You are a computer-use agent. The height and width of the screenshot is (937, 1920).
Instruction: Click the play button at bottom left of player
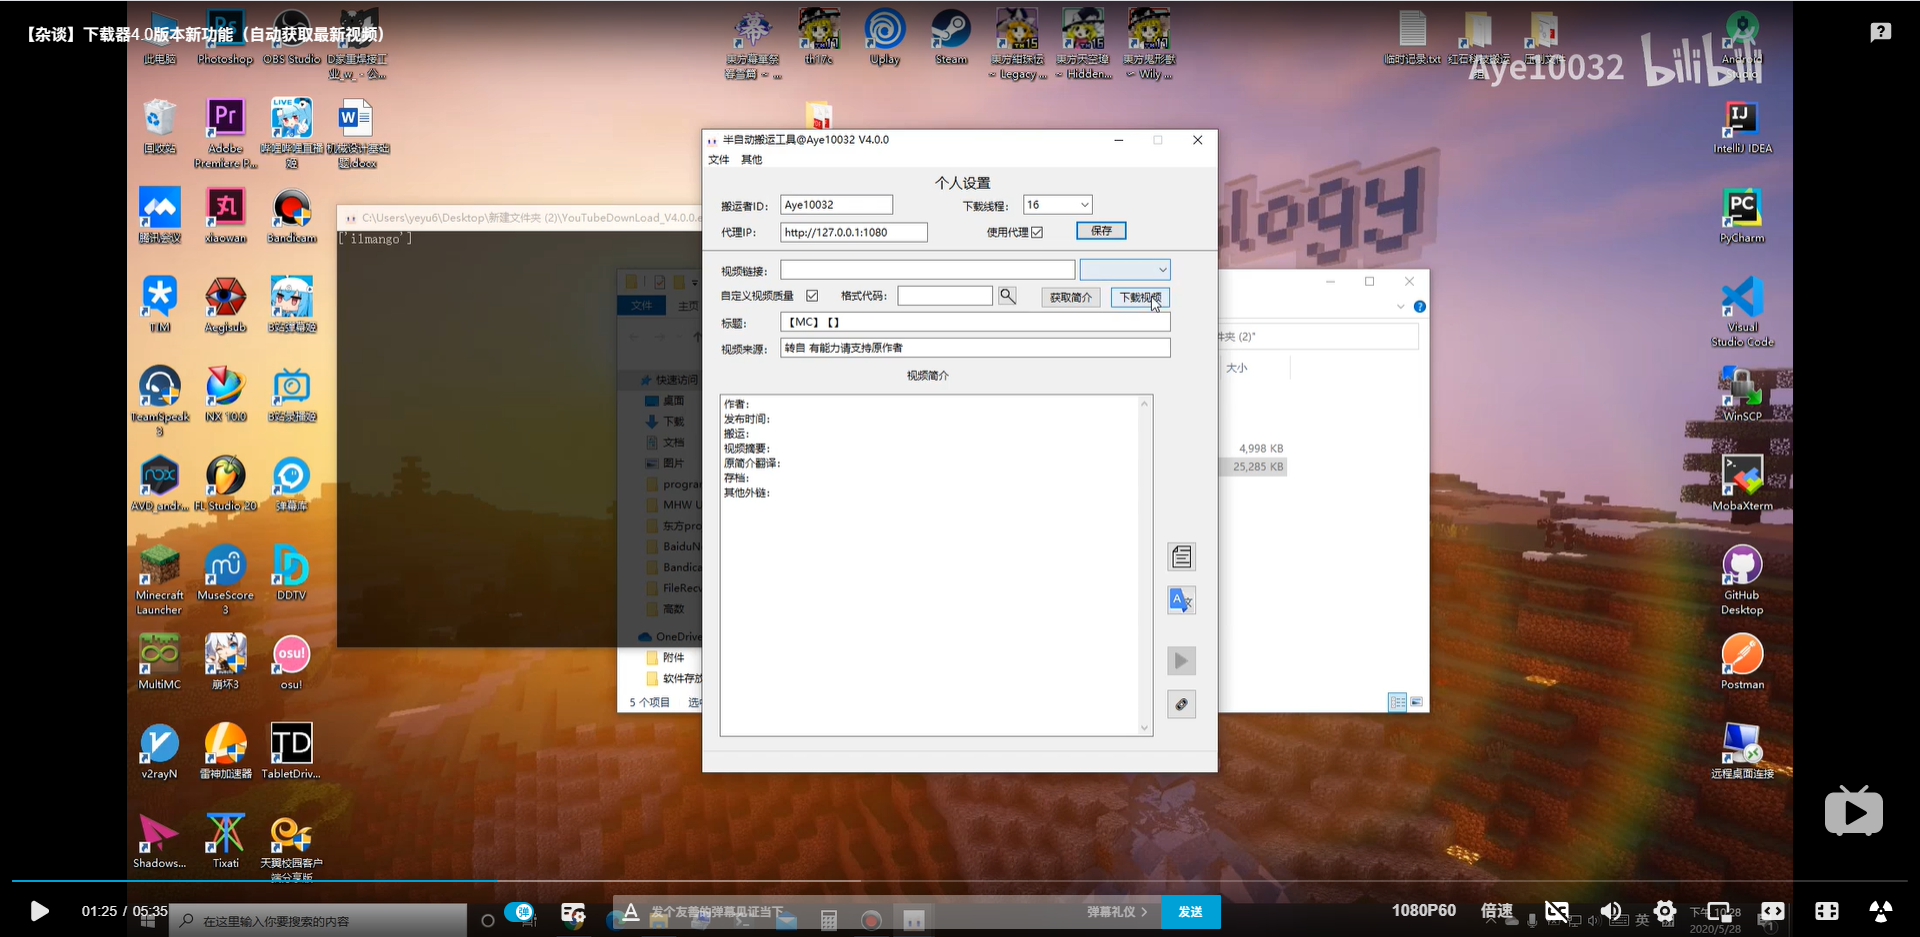pos(39,911)
